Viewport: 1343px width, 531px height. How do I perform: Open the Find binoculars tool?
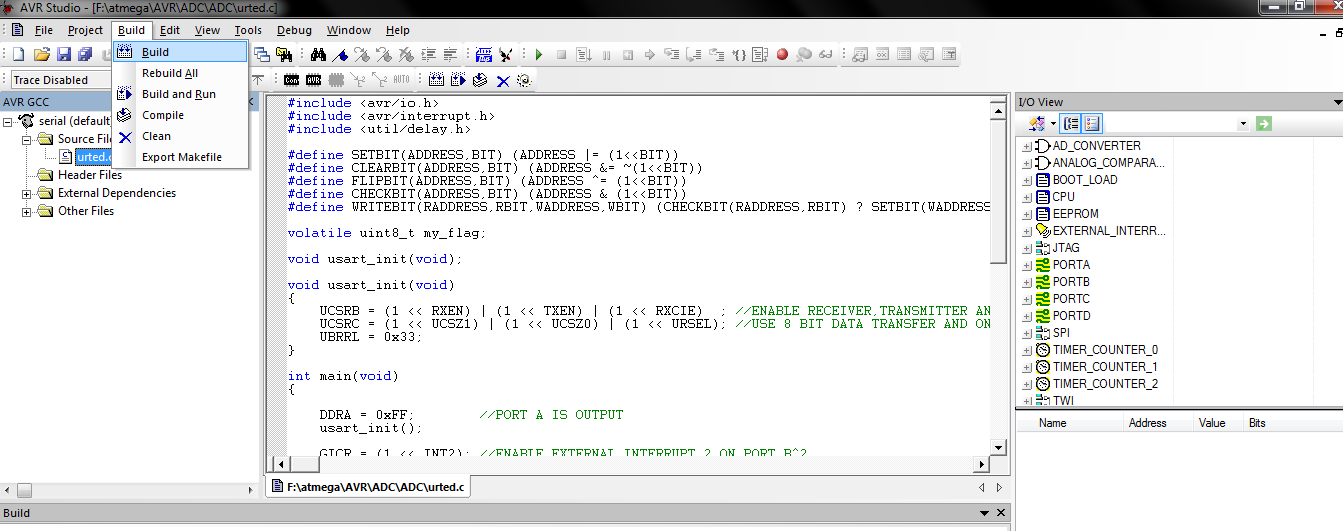click(318, 54)
